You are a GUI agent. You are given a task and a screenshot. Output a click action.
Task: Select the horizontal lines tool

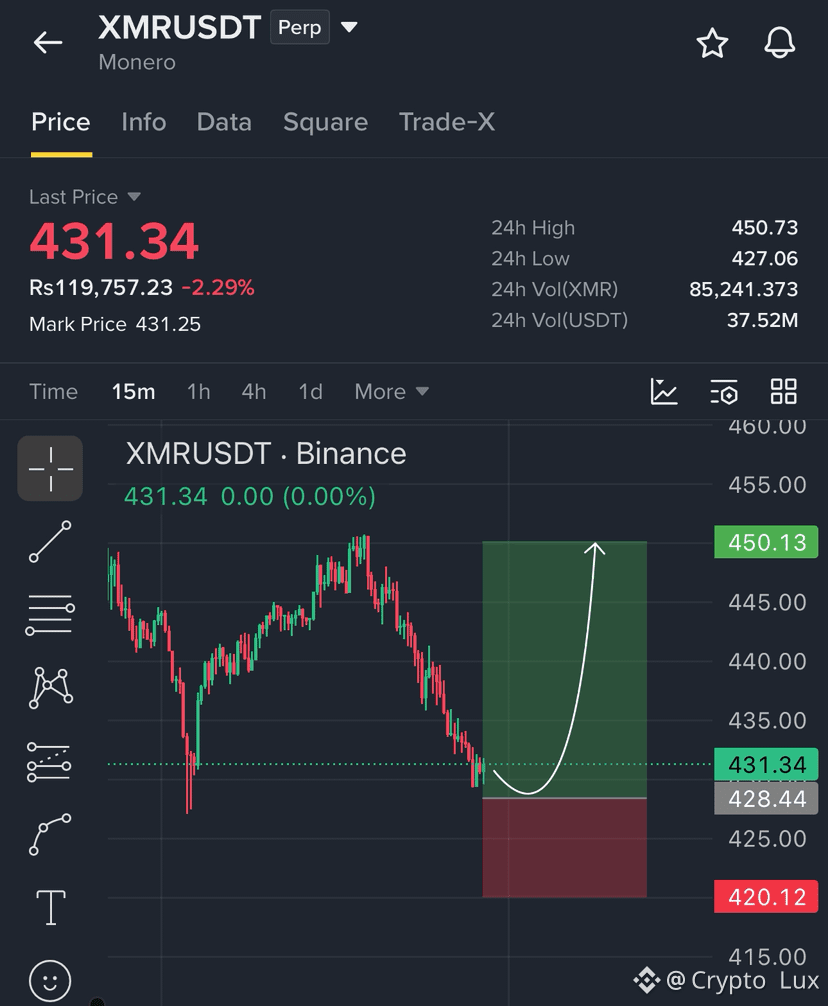click(x=50, y=615)
